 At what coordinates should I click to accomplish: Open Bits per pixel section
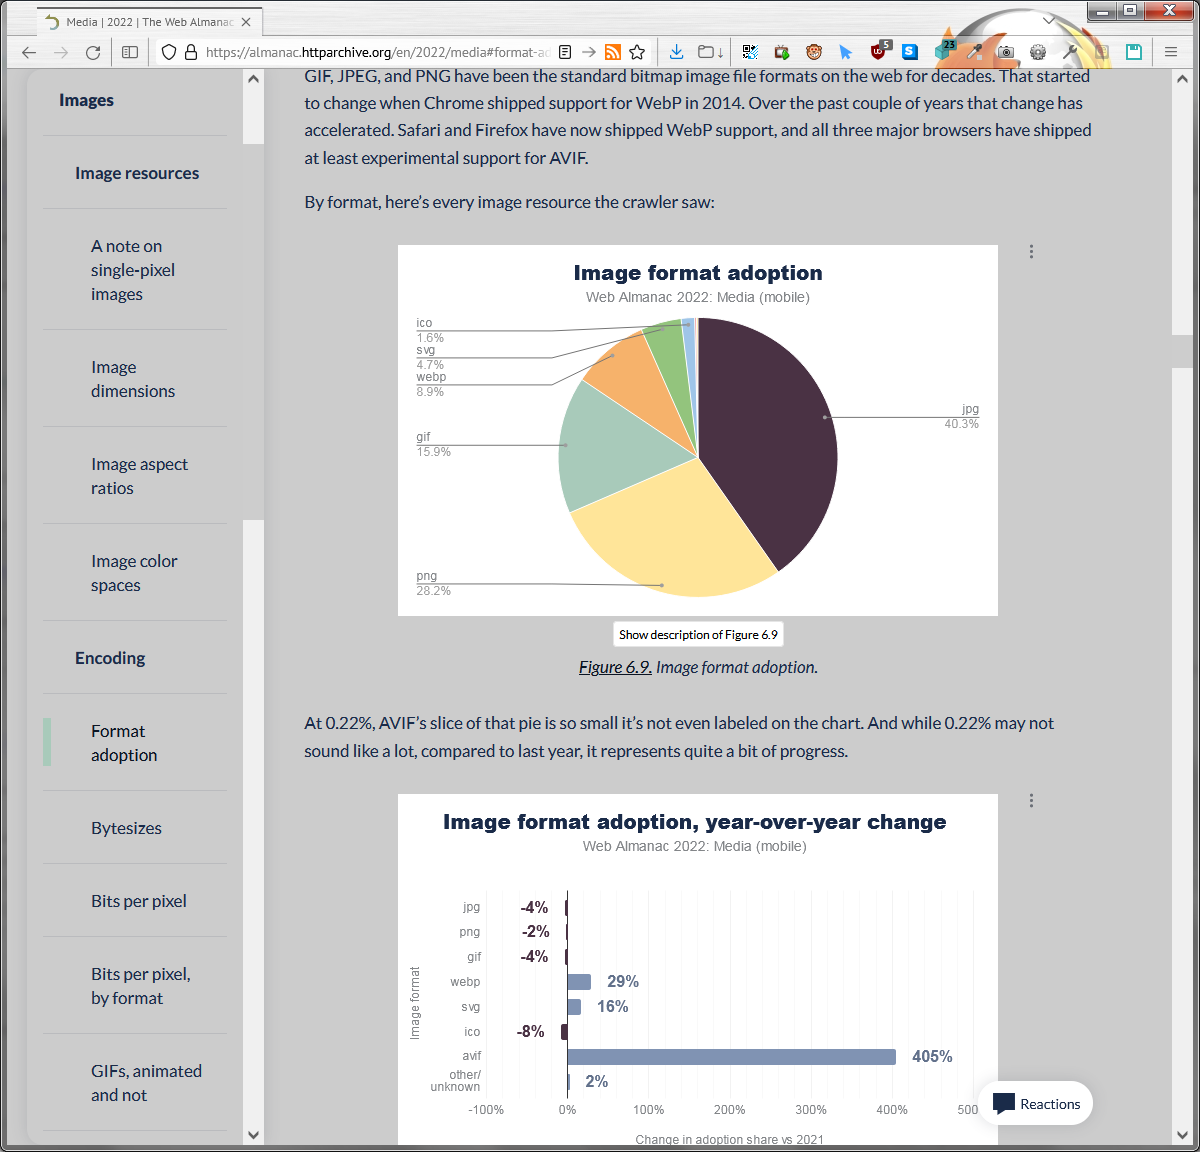coord(139,901)
